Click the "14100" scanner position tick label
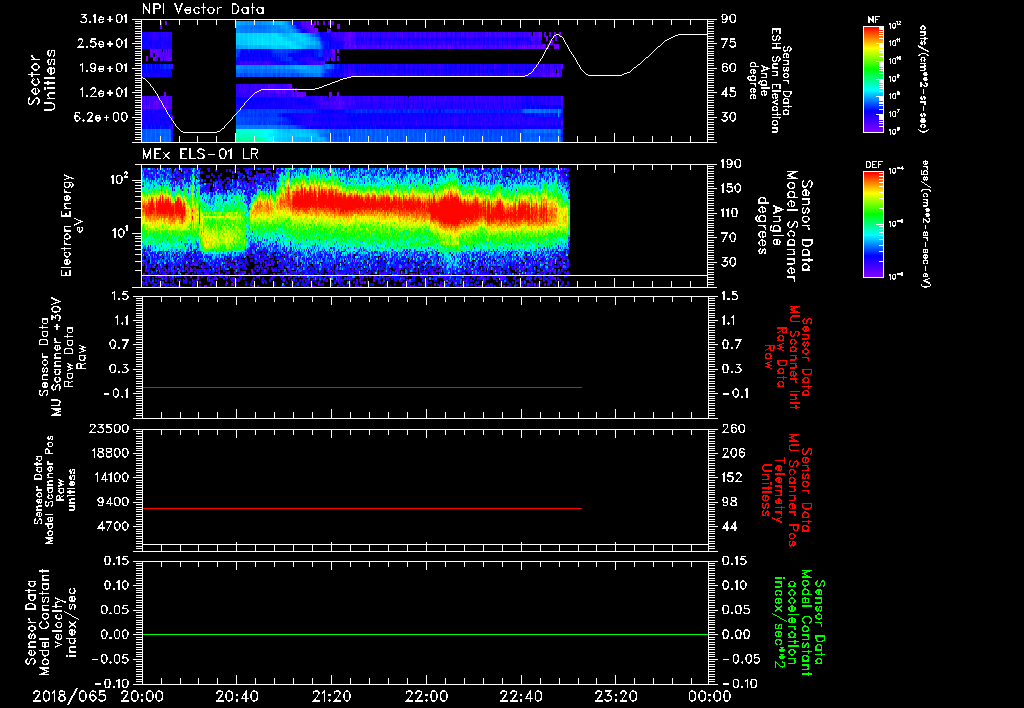 click(x=108, y=477)
